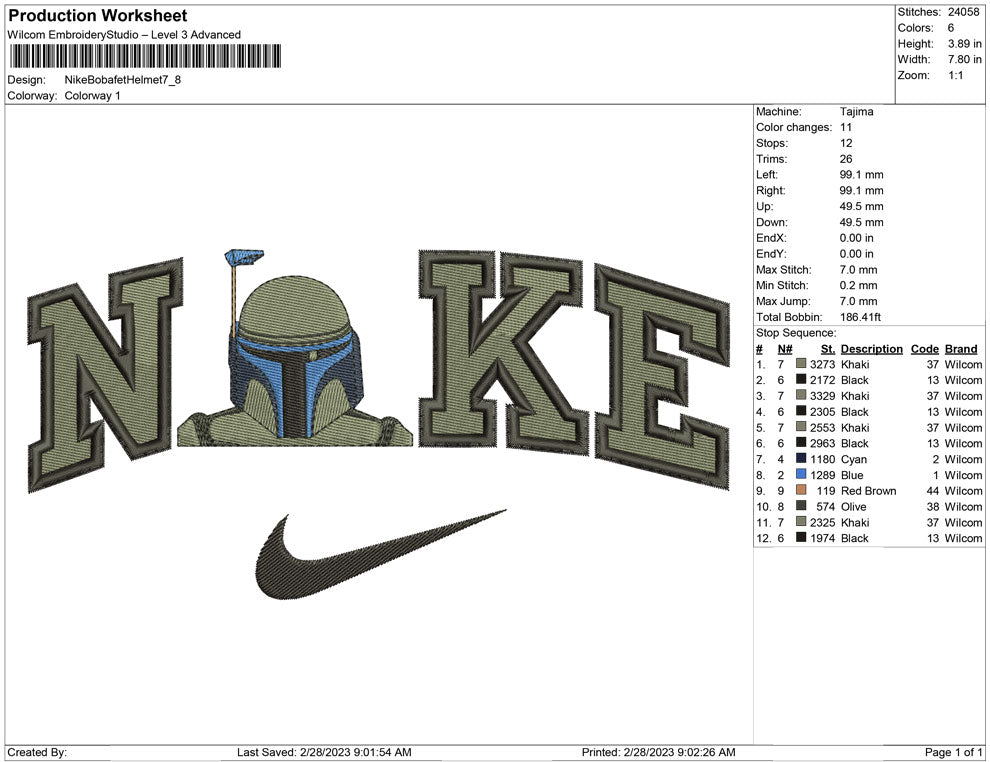The height and width of the screenshot is (762, 990).
Task: Click the helmet embroidery in the design preview
Action: (x=295, y=357)
